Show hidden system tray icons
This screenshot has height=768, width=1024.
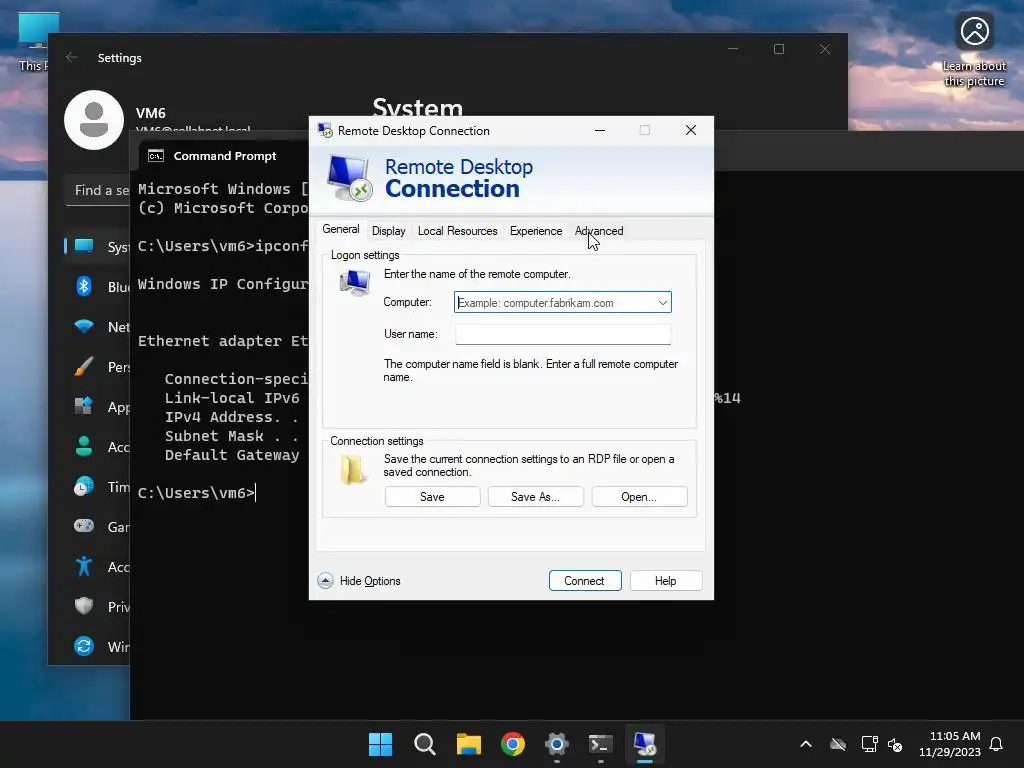tap(806, 744)
